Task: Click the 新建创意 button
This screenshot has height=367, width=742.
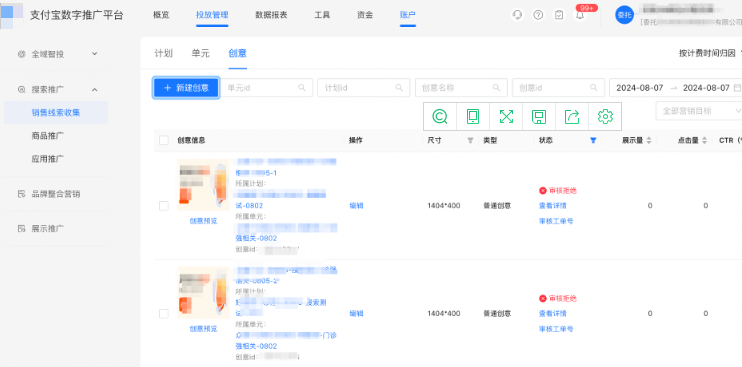Action: coord(186,88)
